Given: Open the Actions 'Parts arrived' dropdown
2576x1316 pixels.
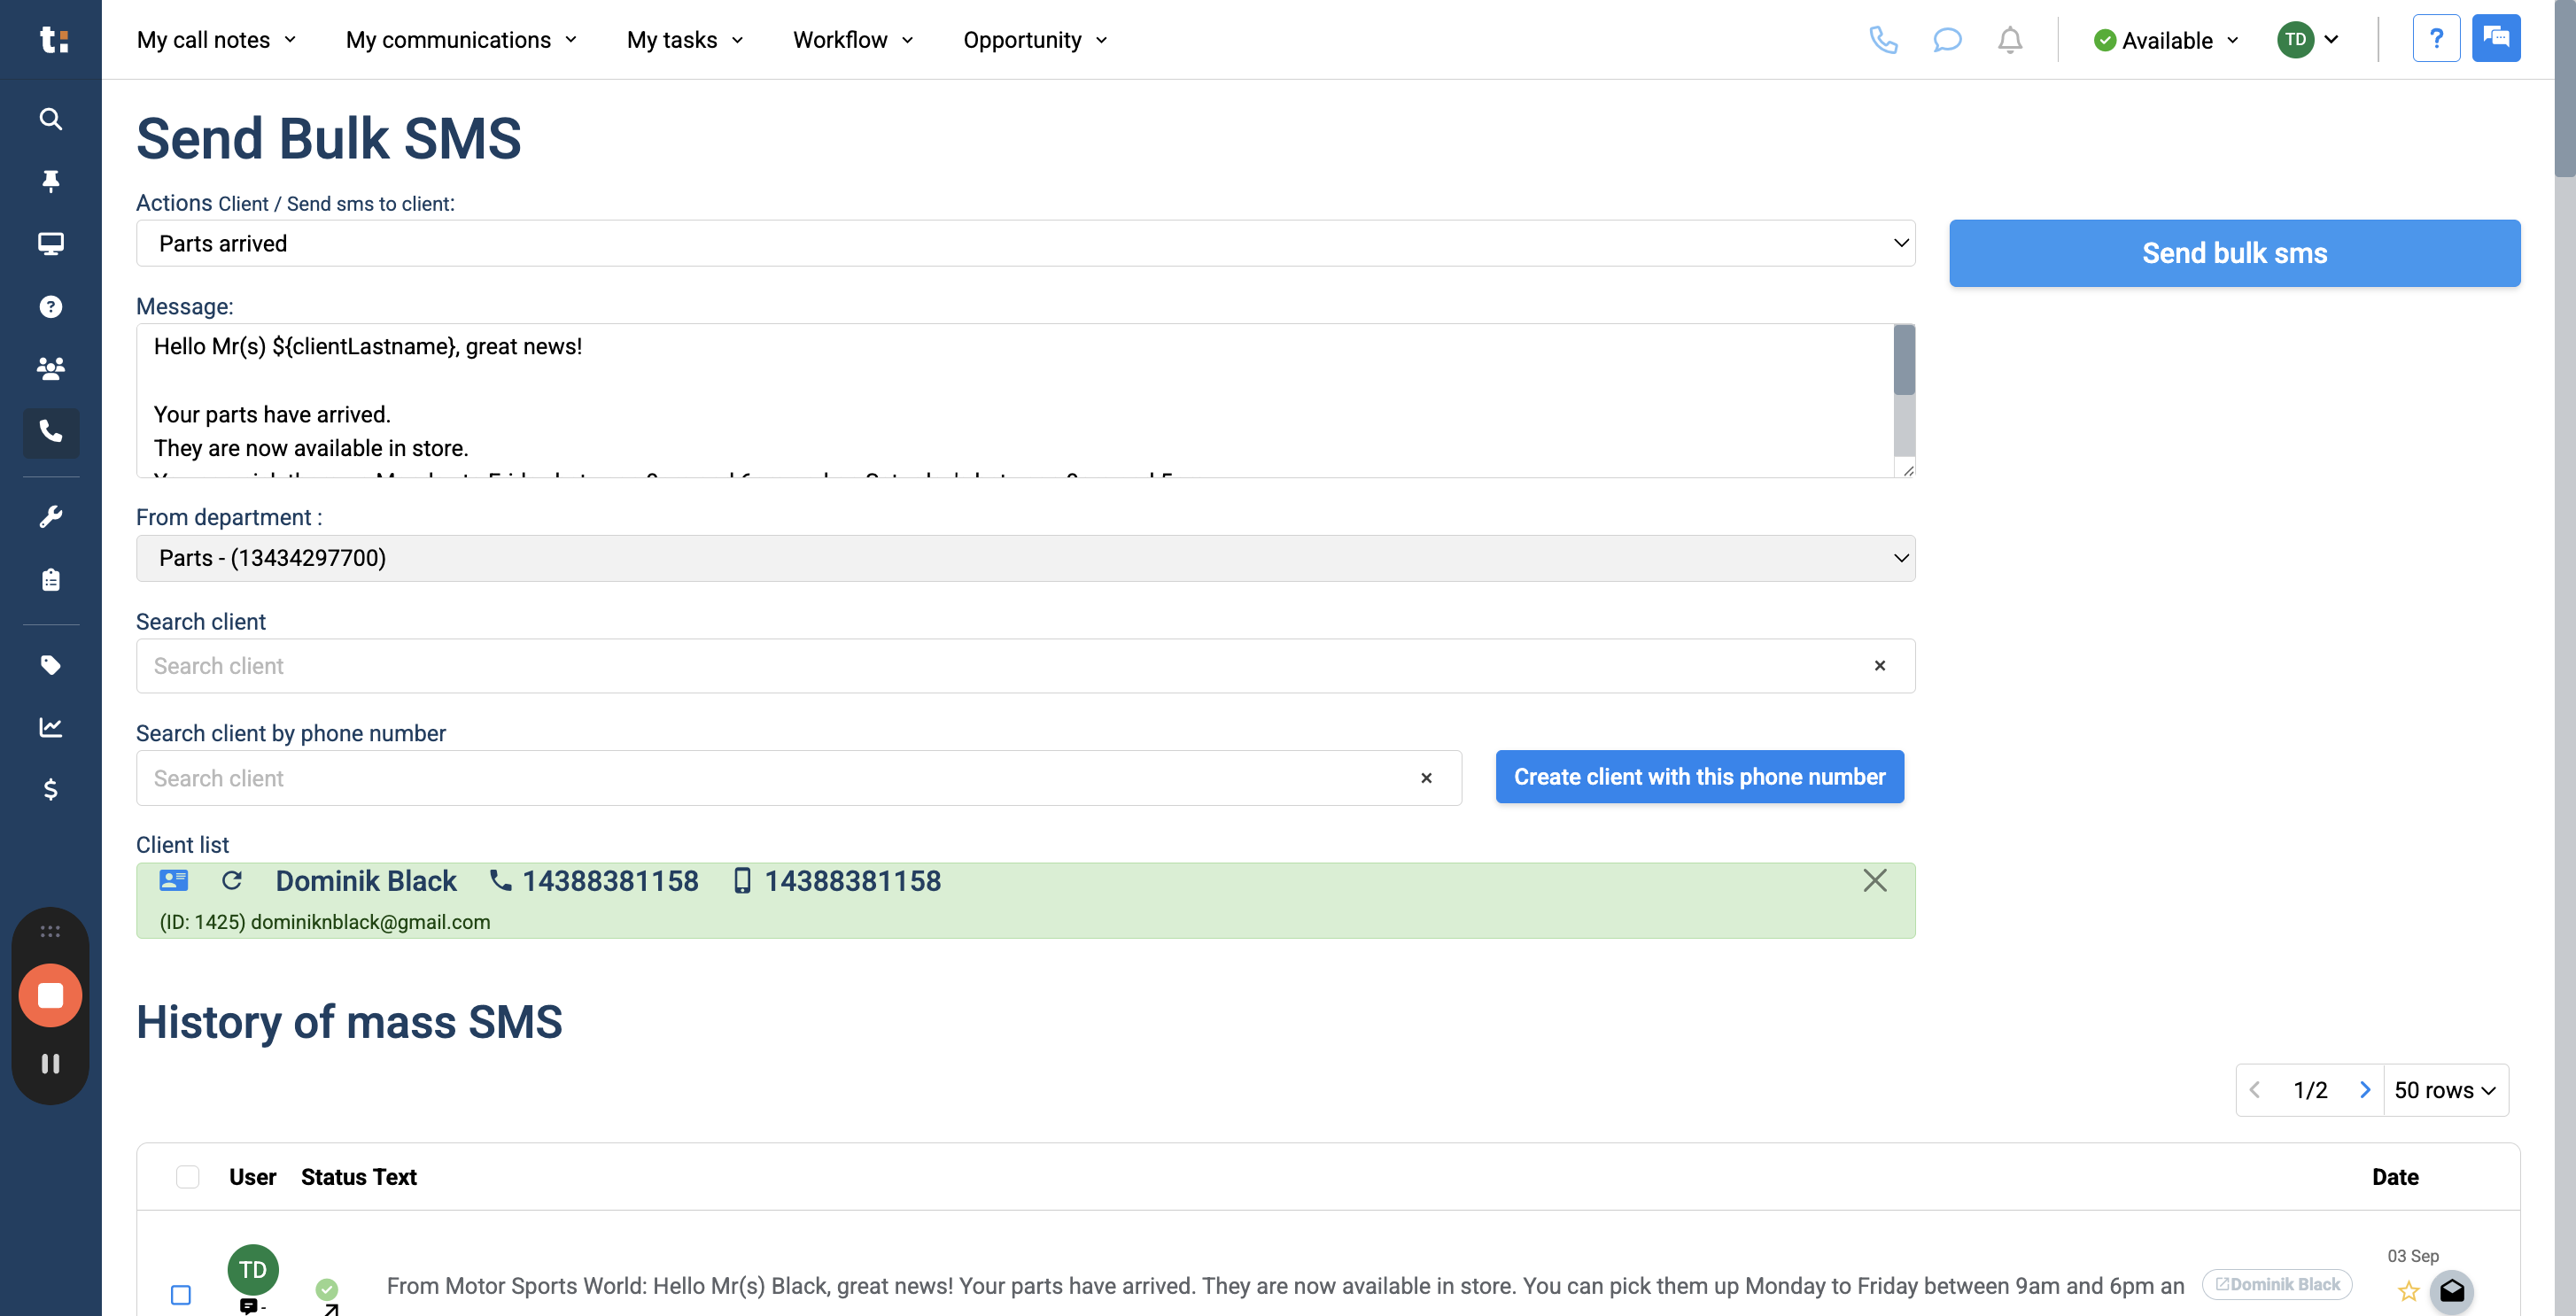Looking at the screenshot, I should coord(1025,243).
